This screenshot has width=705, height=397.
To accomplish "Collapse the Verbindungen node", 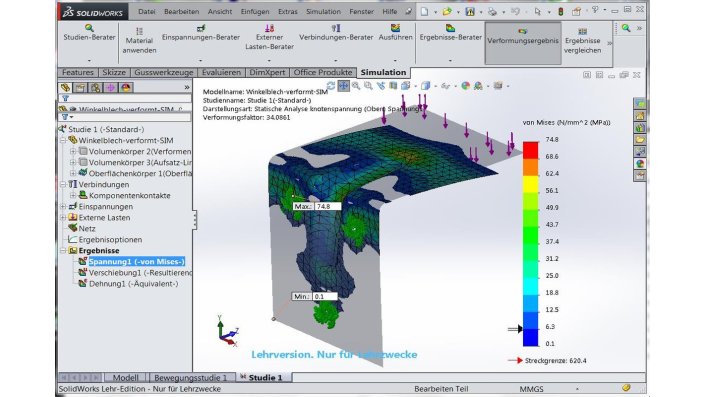I will [x=63, y=184].
